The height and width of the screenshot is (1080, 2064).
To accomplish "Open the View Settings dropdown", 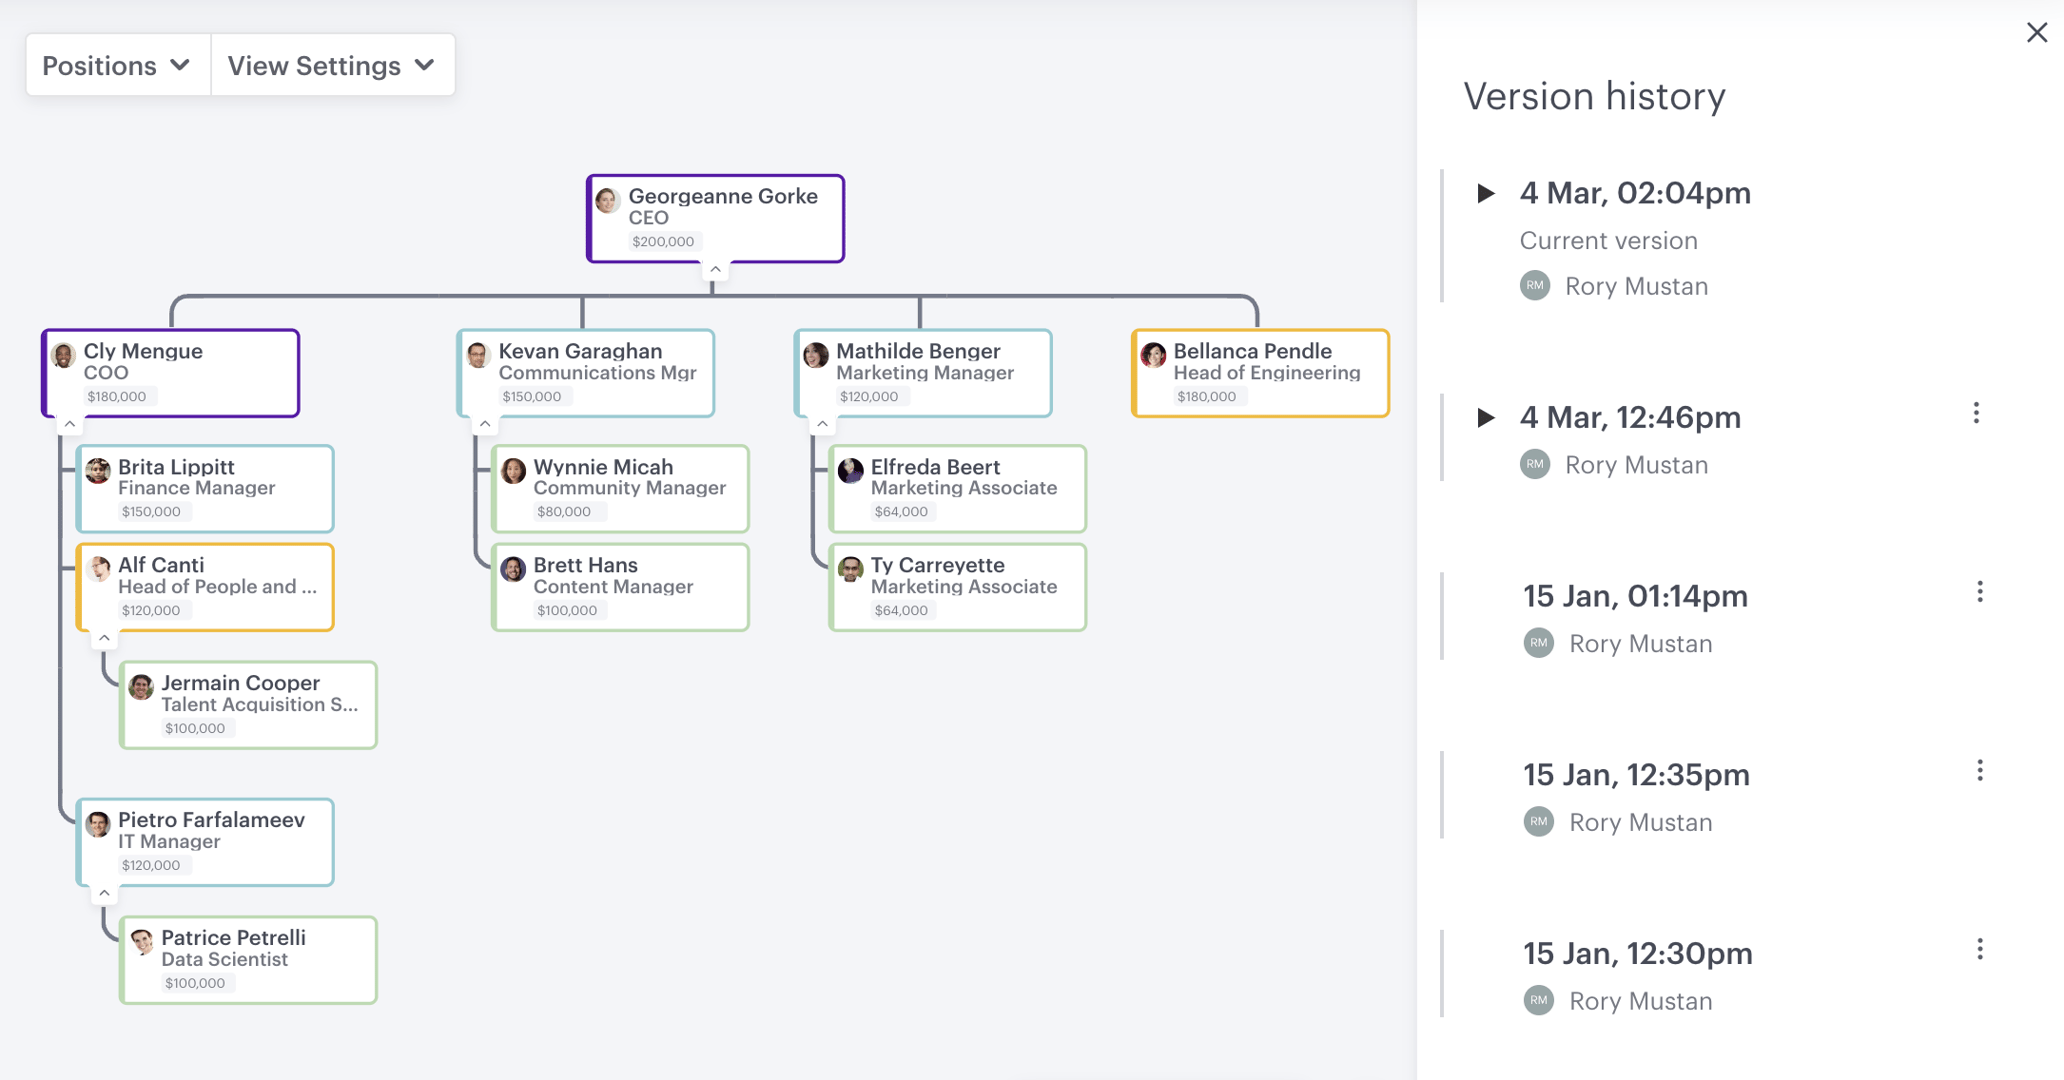I will tap(332, 66).
